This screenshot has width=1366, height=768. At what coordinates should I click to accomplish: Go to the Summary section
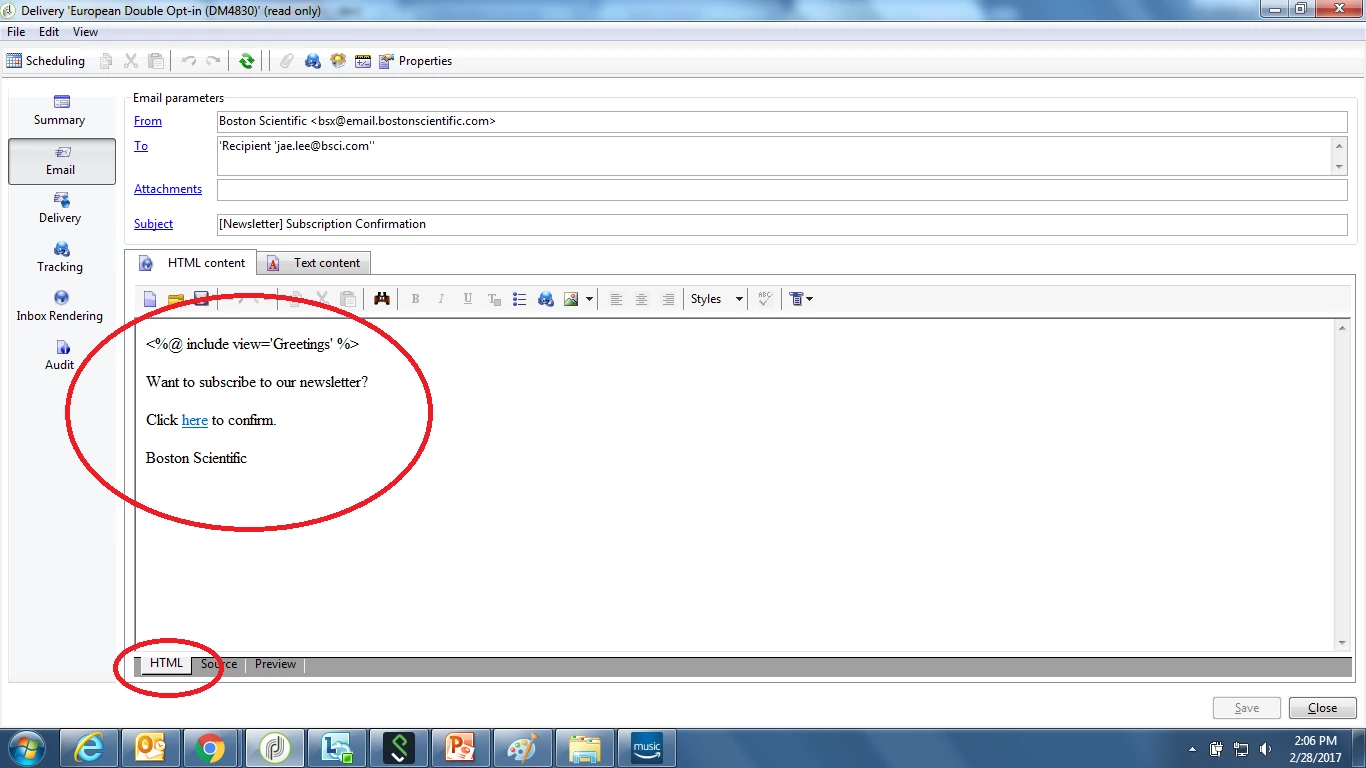(x=60, y=110)
